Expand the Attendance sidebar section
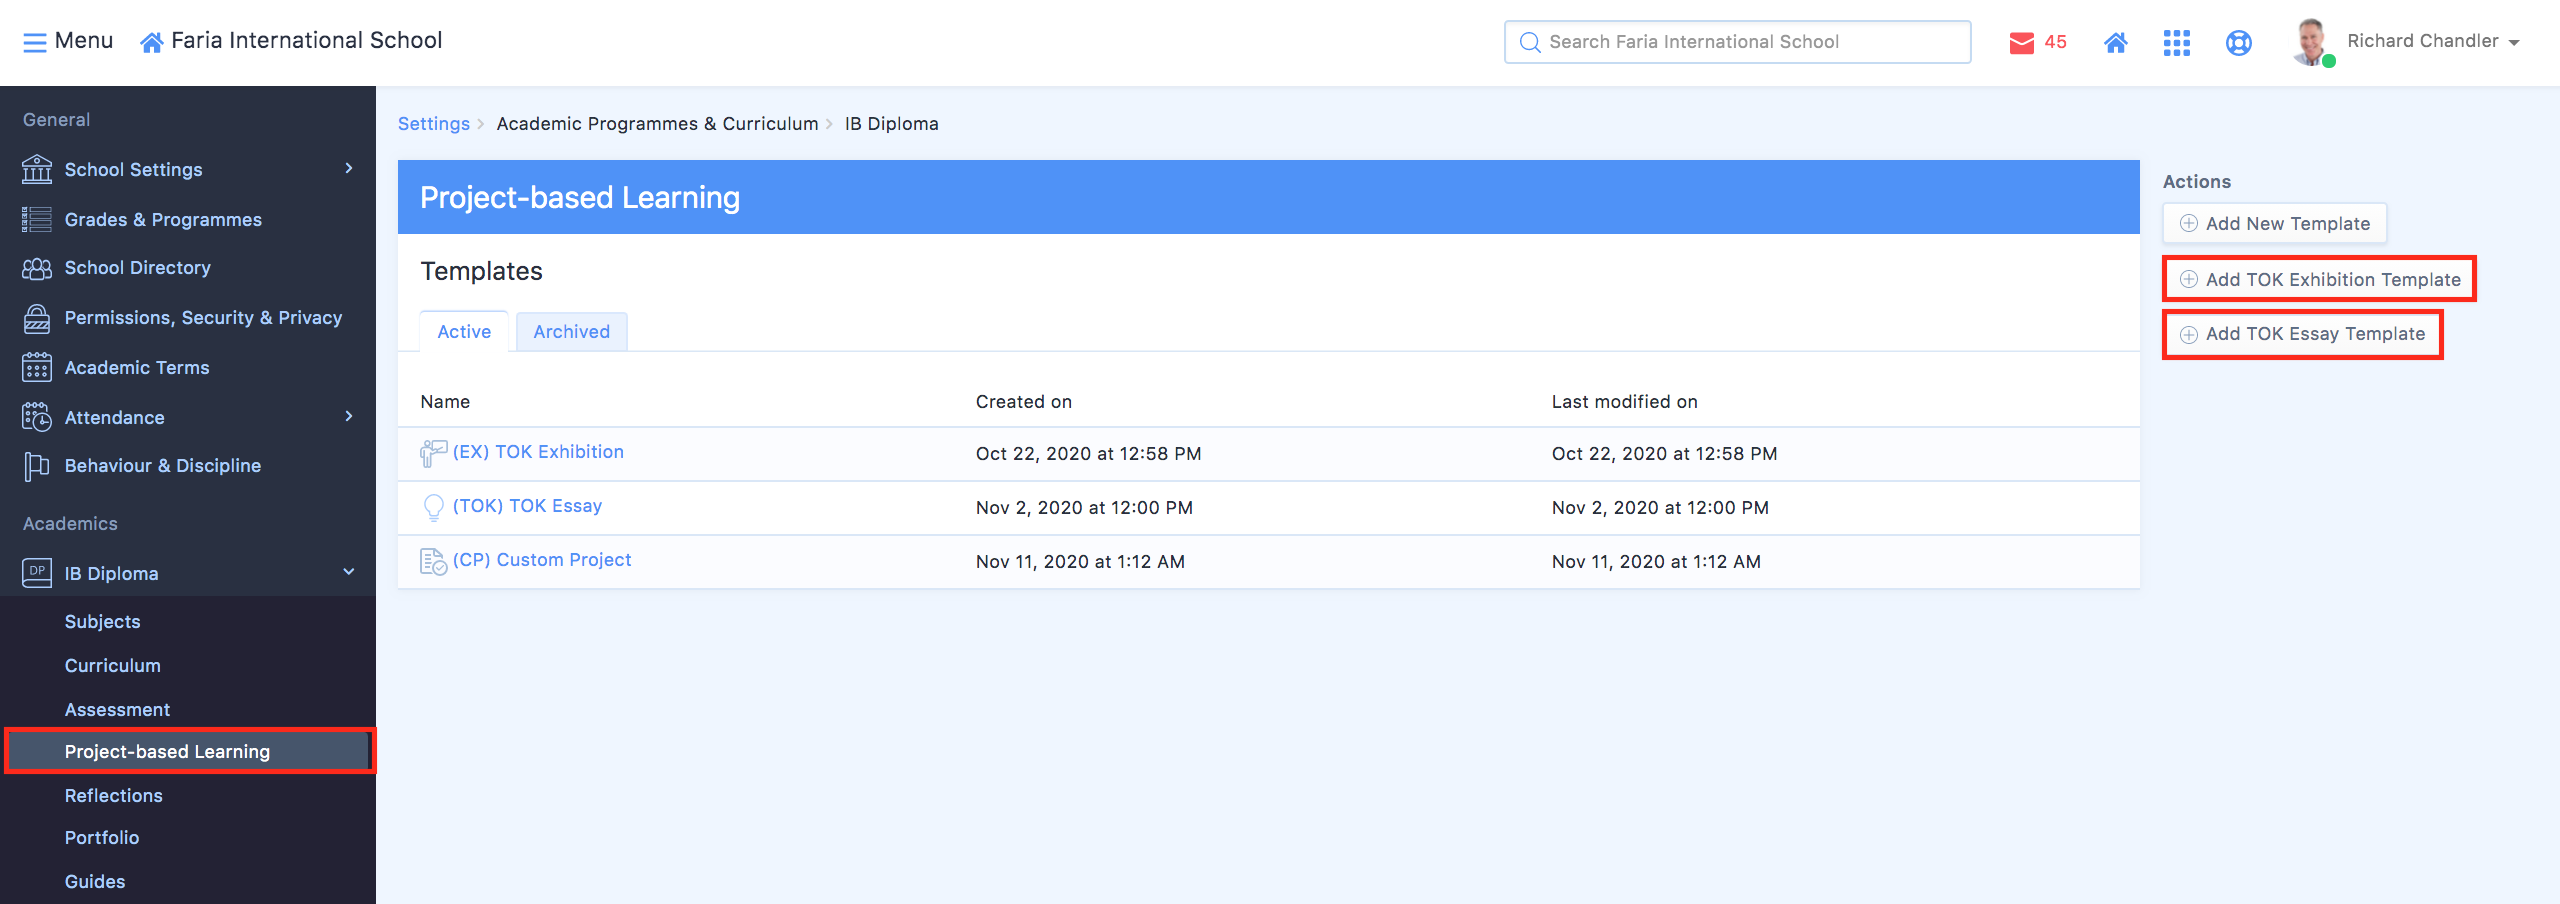 (349, 416)
